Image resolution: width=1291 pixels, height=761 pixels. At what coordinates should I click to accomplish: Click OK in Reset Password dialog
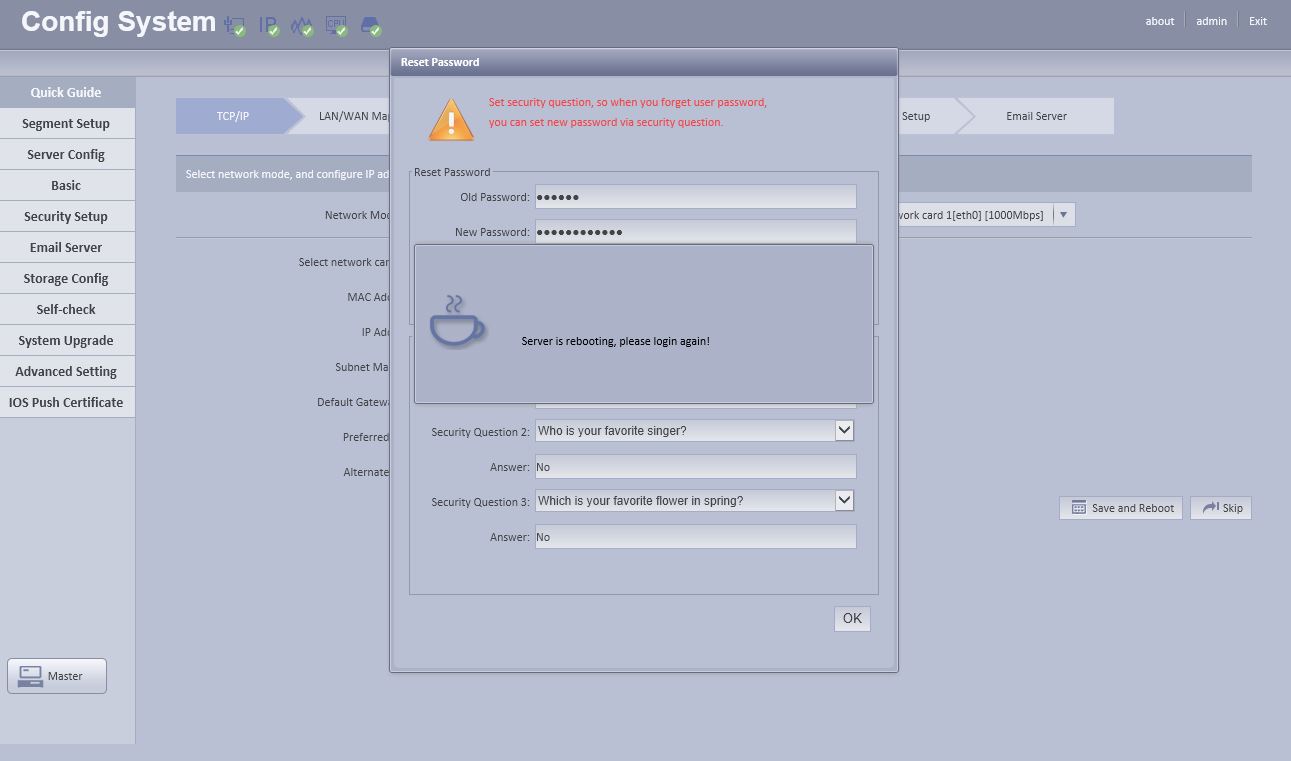pyautogui.click(x=852, y=619)
